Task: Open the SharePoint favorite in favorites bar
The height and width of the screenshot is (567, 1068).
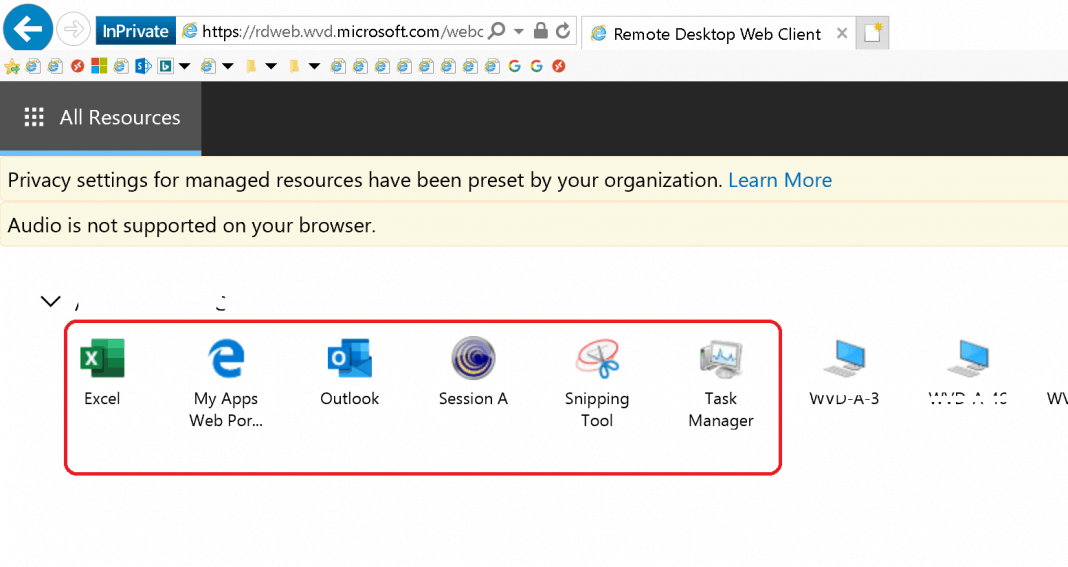Action: 143,66
